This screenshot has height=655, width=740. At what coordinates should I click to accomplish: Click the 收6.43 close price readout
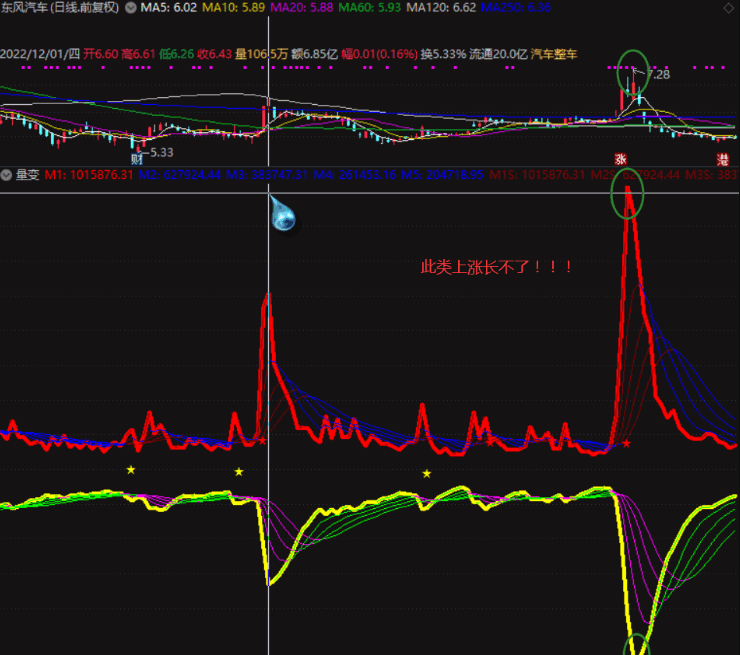click(x=215, y=54)
